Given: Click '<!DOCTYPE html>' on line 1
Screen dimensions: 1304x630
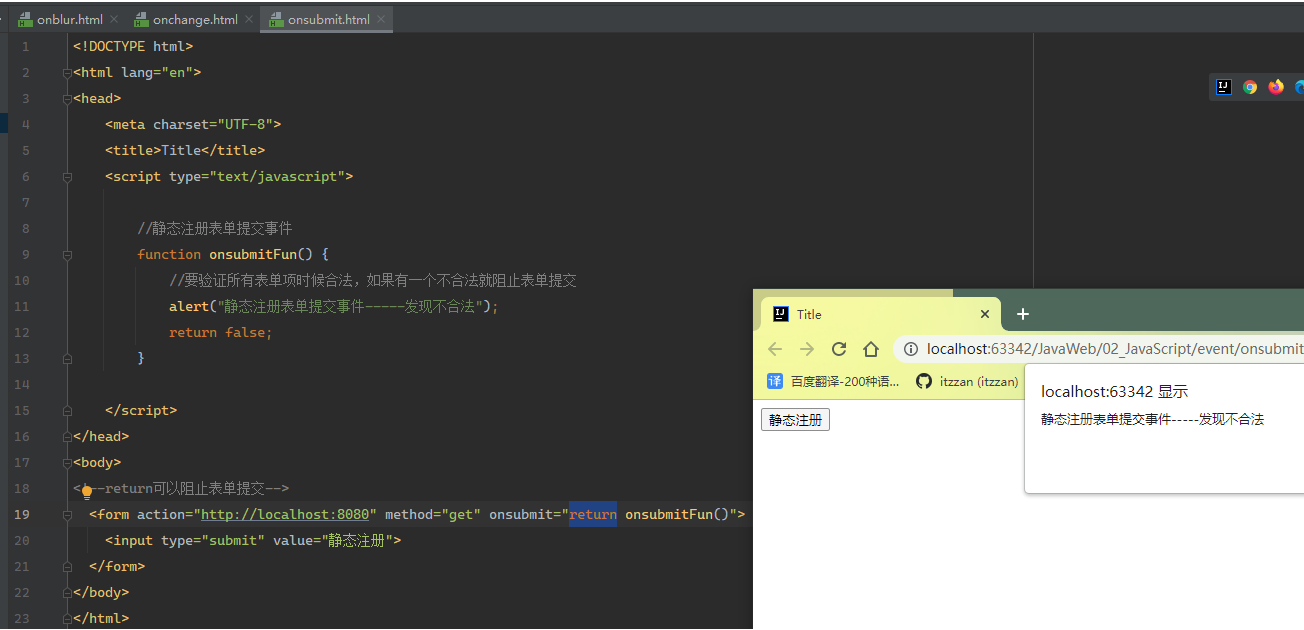Looking at the screenshot, I should (133, 46).
